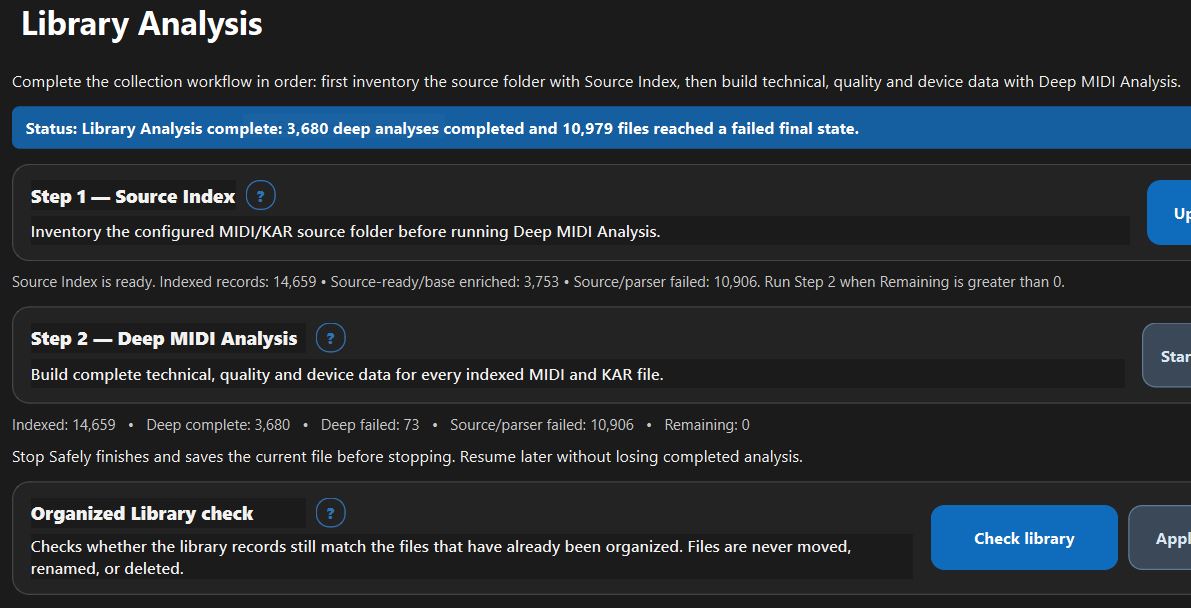1191x608 pixels.
Task: Click the Step 2 — Deep MIDI Analysis heading
Action: [x=164, y=339]
